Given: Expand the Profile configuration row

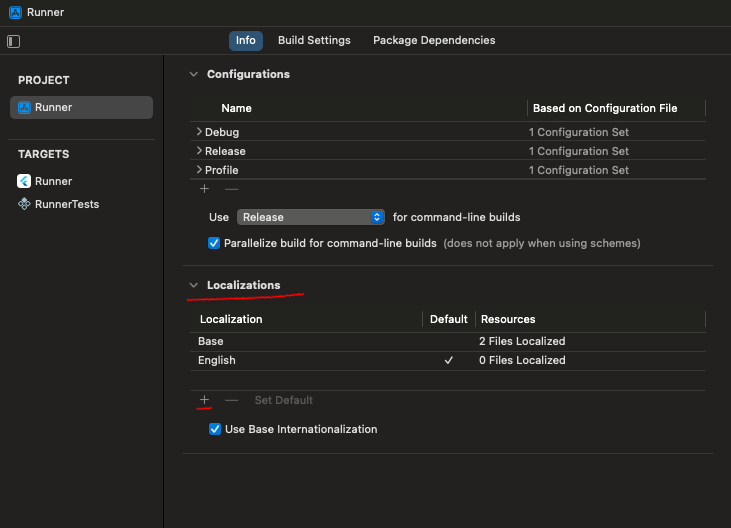Looking at the screenshot, I should 199,170.
